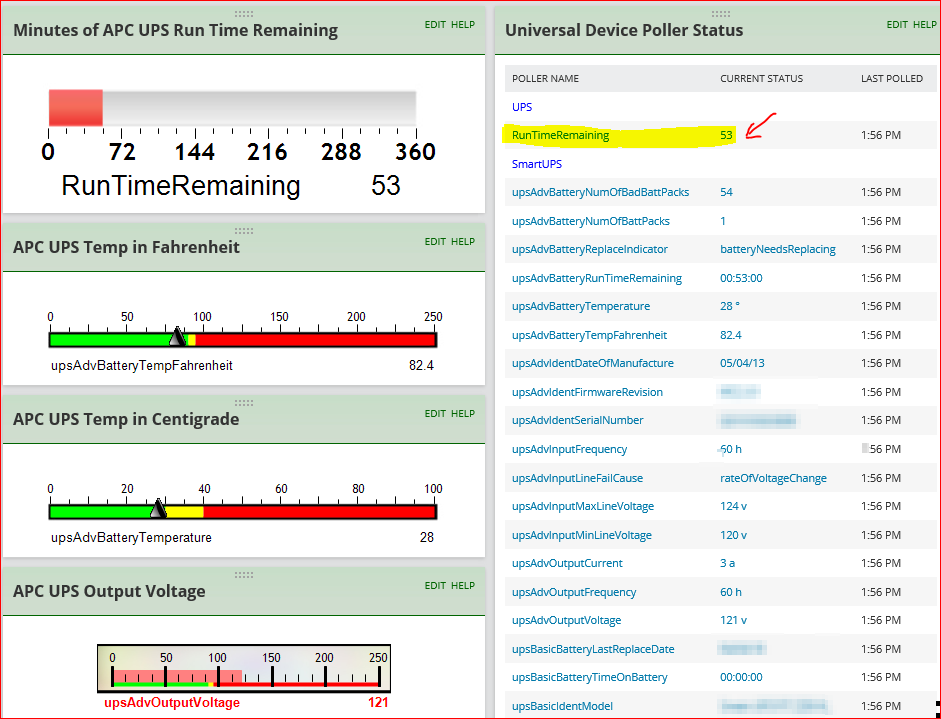Click the 05/04/13 manufacture date value
The width and height of the screenshot is (941, 719).
742,364
